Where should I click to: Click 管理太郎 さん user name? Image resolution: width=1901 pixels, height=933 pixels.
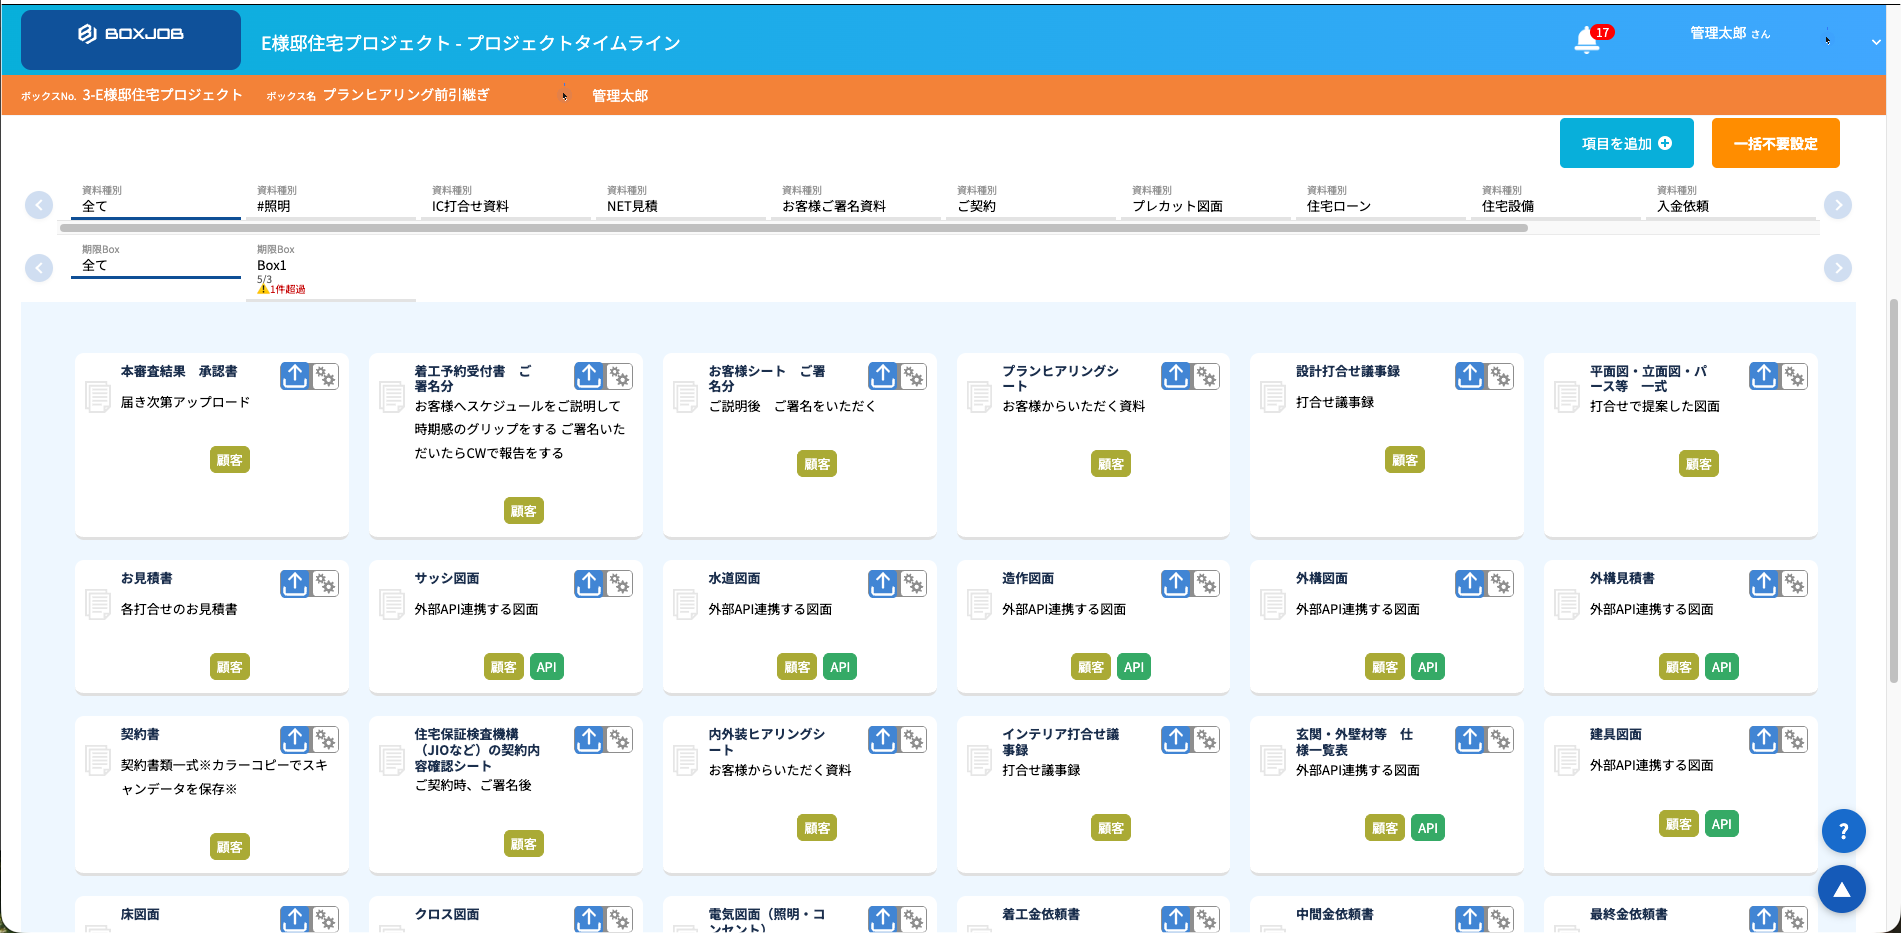point(1729,33)
